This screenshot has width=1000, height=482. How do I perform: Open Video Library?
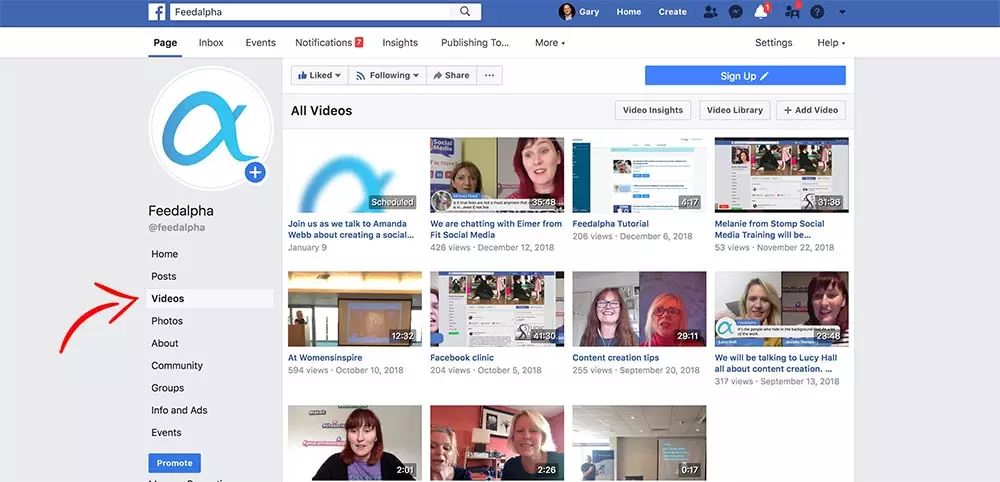tap(735, 110)
